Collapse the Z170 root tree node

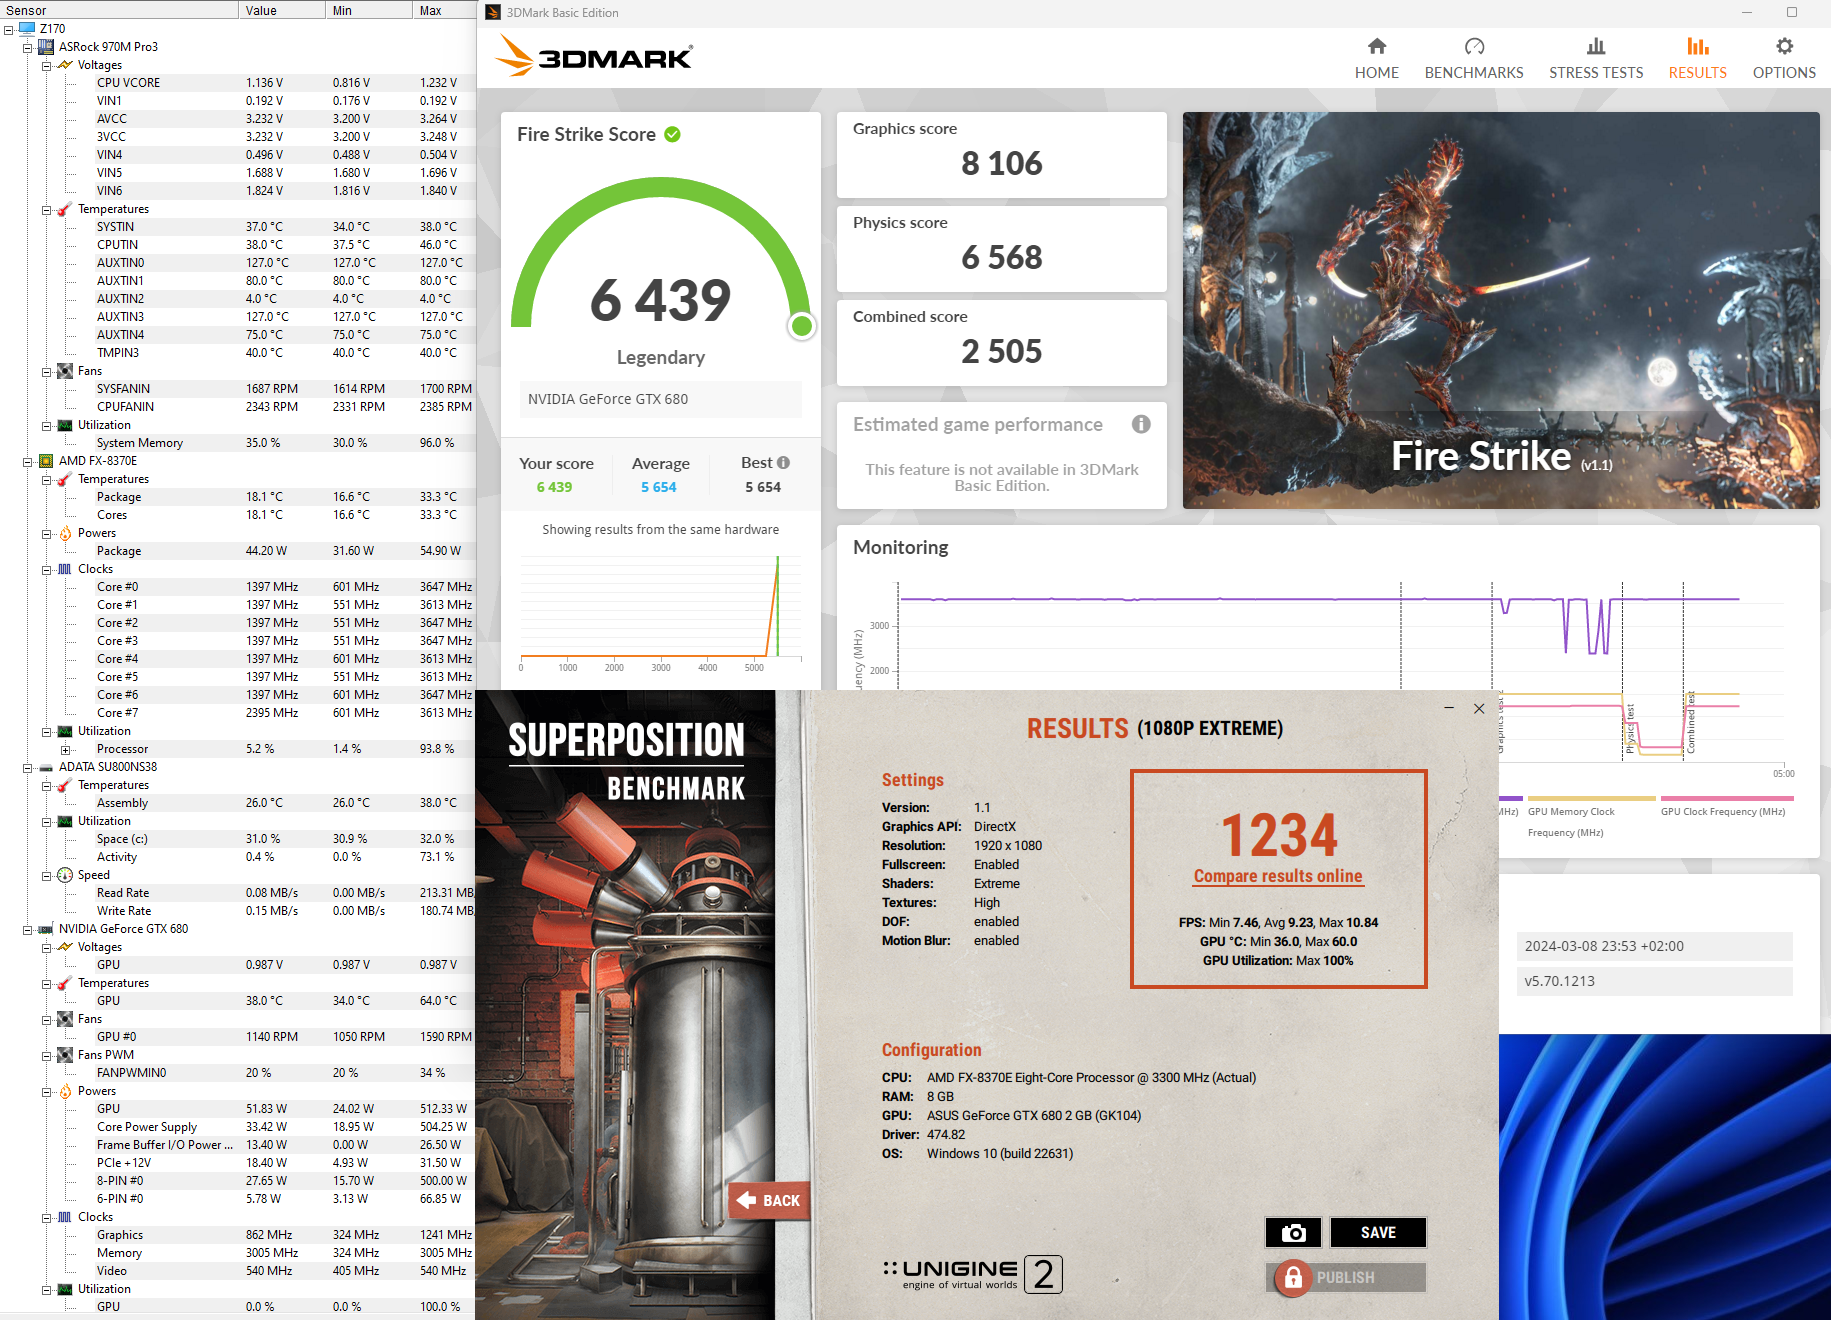(x=9, y=29)
